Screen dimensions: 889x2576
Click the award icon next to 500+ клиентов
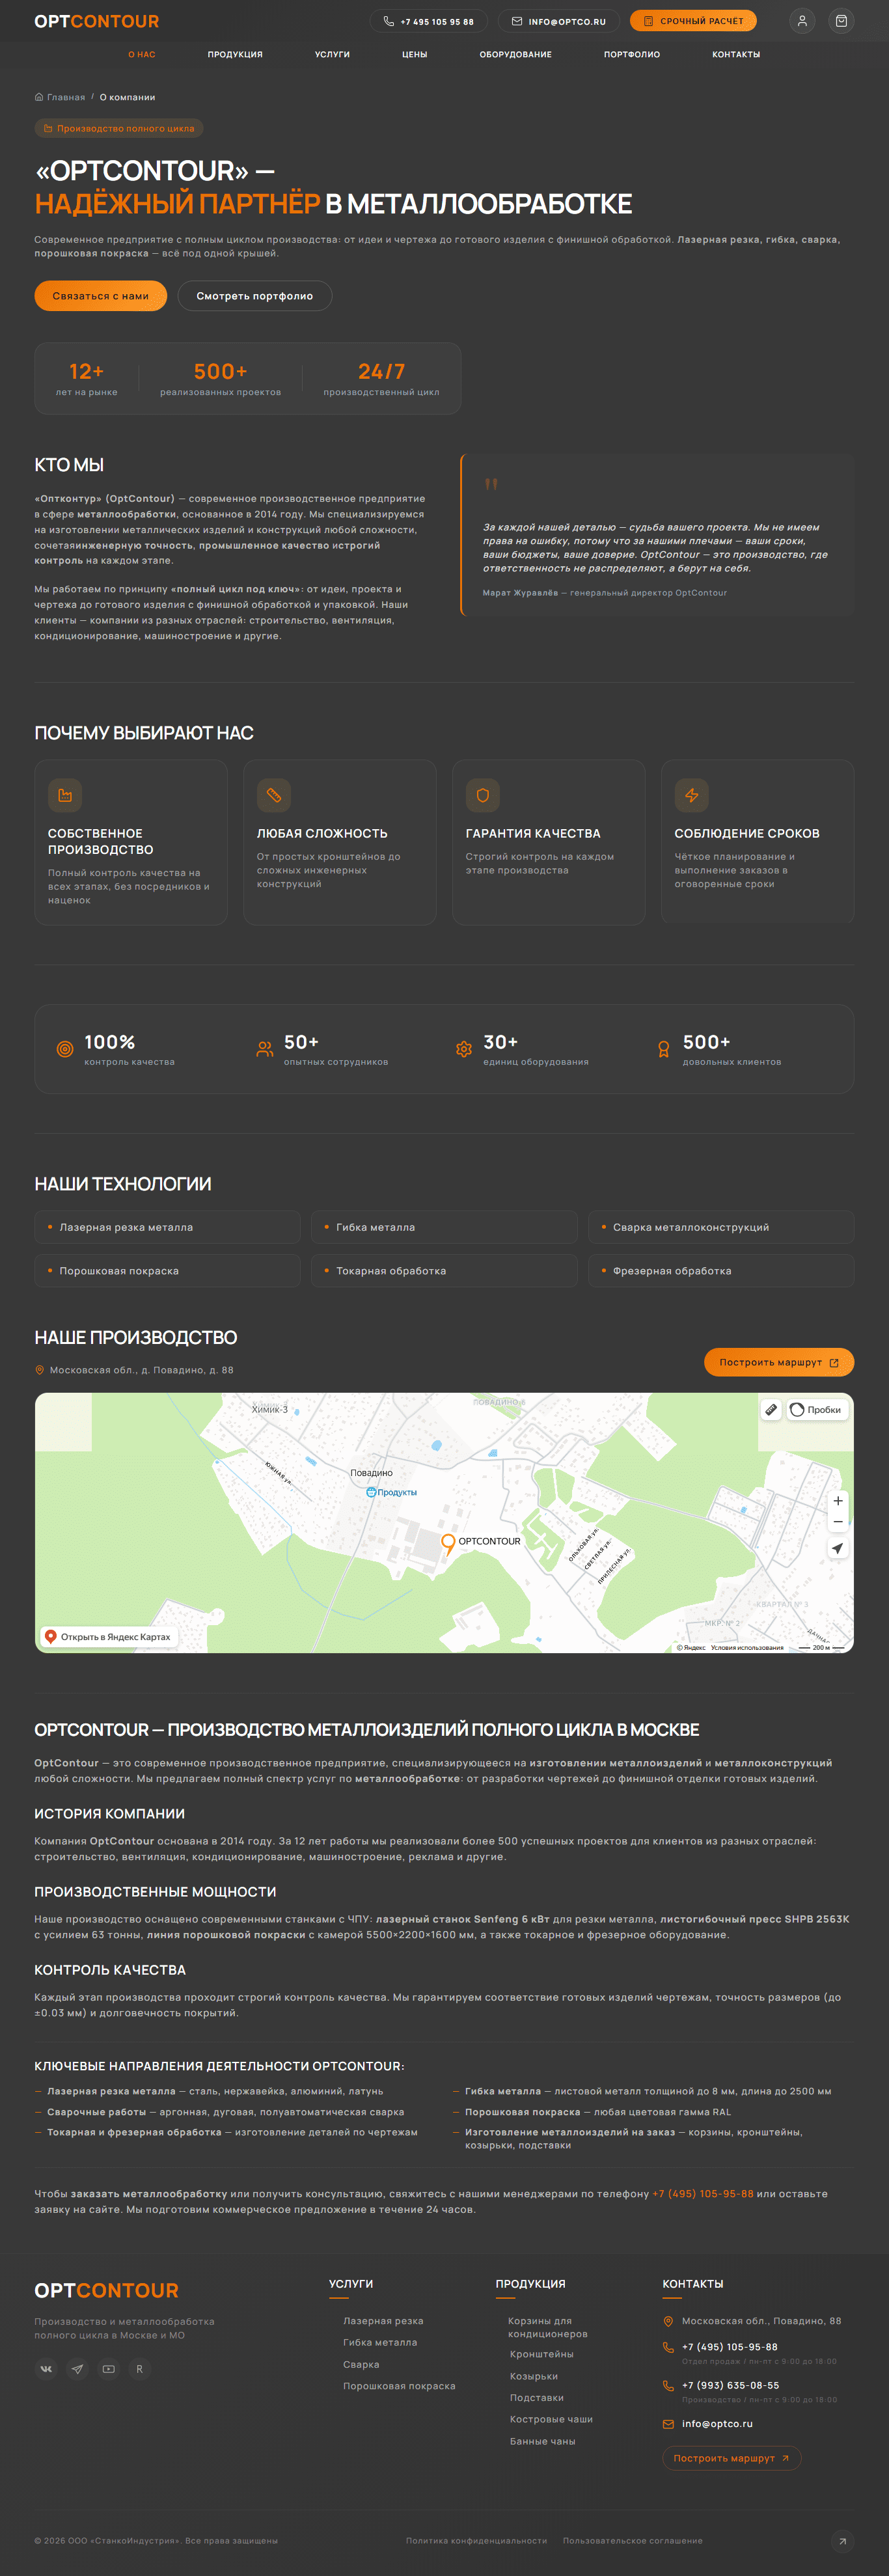(x=664, y=1049)
